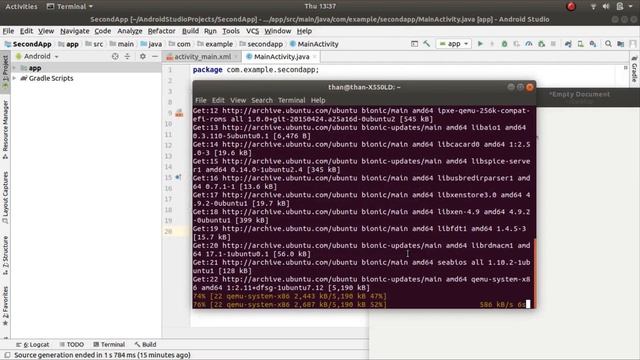
Task: Select Gradle Scripts in project tree
Action: click(x=51, y=78)
